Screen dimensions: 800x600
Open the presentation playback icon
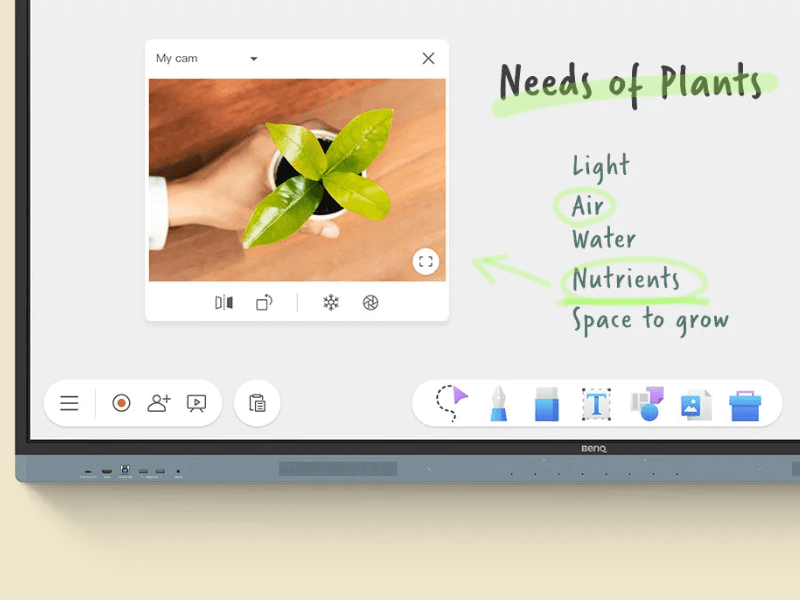(196, 404)
